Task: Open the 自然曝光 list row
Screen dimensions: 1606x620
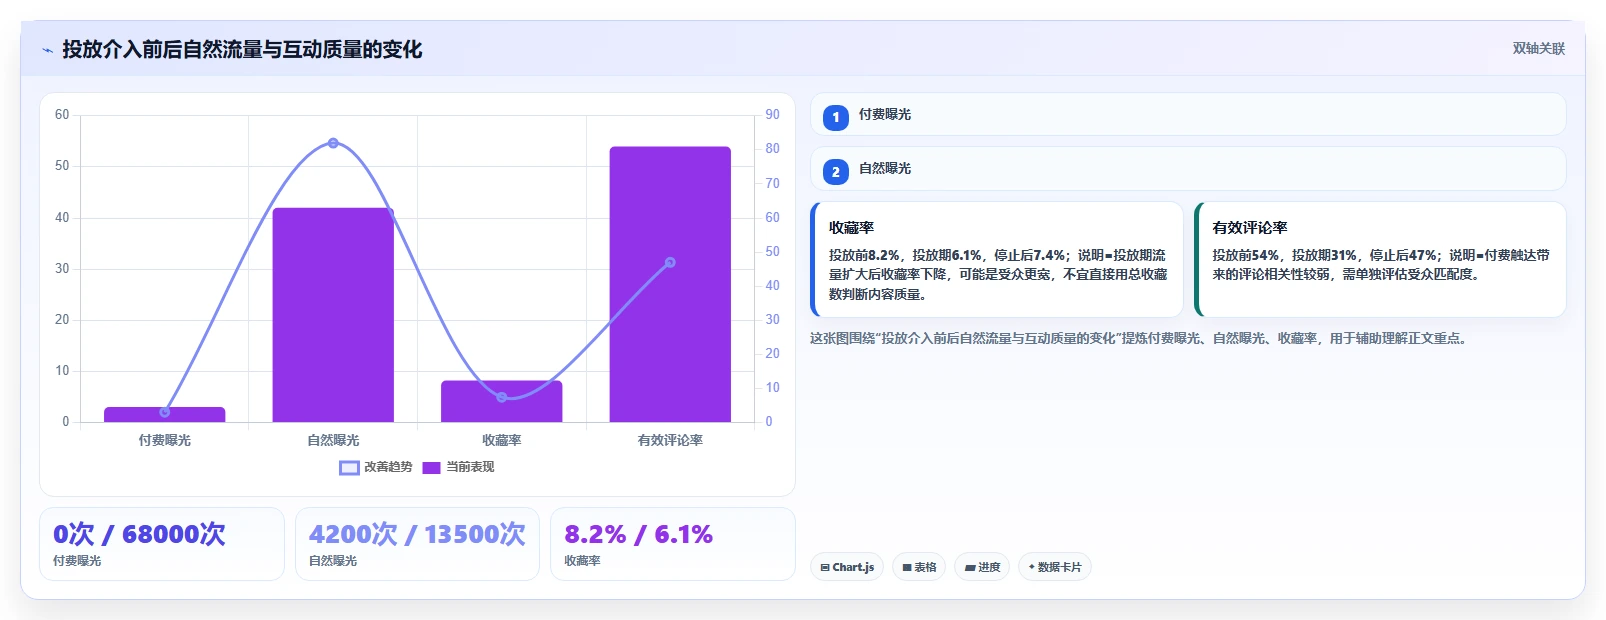Action: coord(1188,168)
